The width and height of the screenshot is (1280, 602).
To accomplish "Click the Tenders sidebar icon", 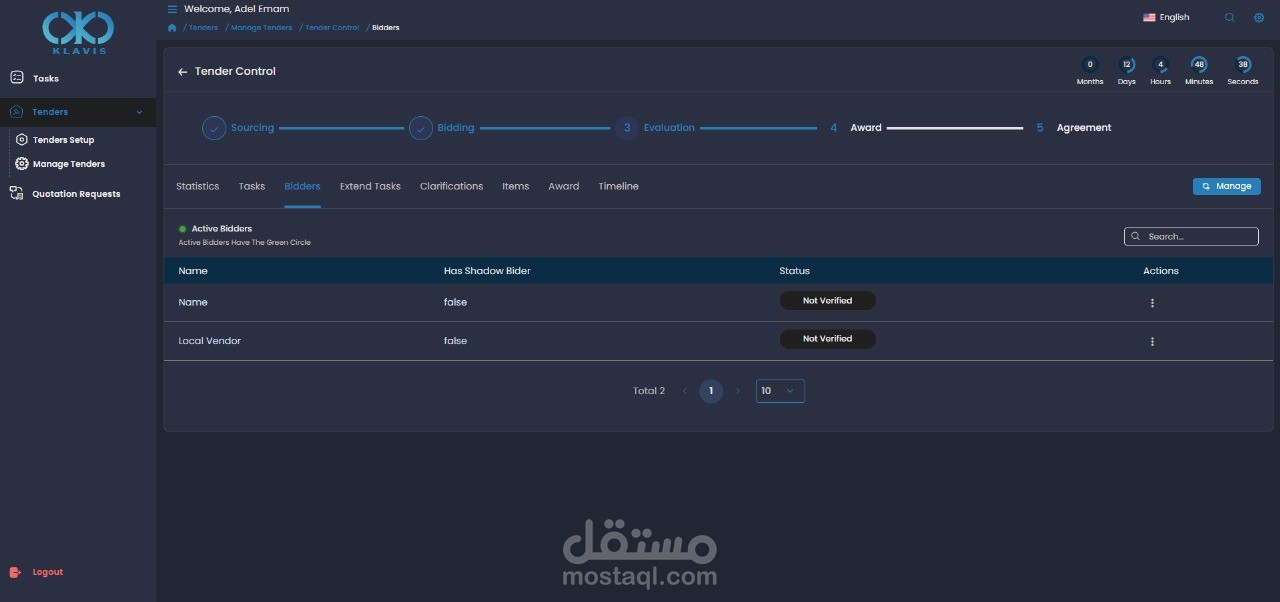I will click(x=17, y=112).
